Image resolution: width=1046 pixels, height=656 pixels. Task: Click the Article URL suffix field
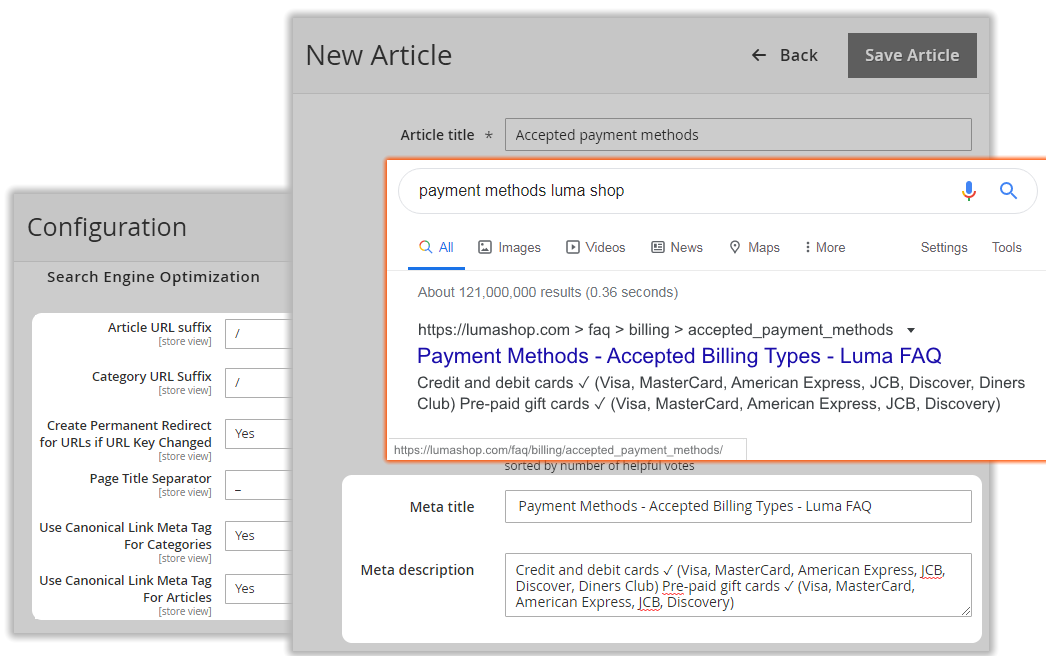click(x=259, y=334)
